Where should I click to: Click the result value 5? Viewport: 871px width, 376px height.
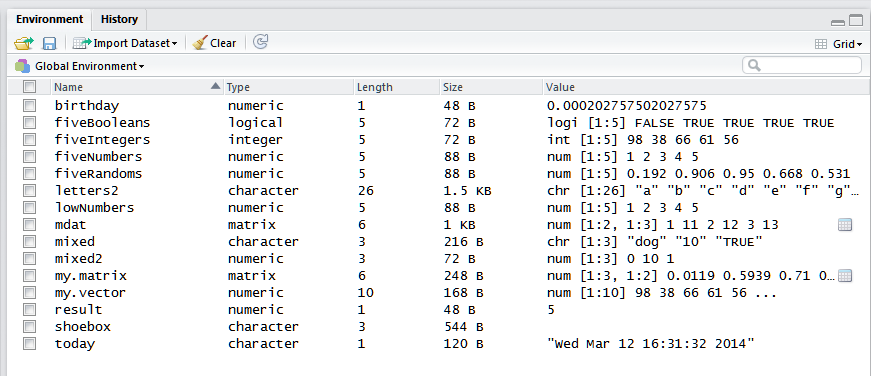(550, 310)
